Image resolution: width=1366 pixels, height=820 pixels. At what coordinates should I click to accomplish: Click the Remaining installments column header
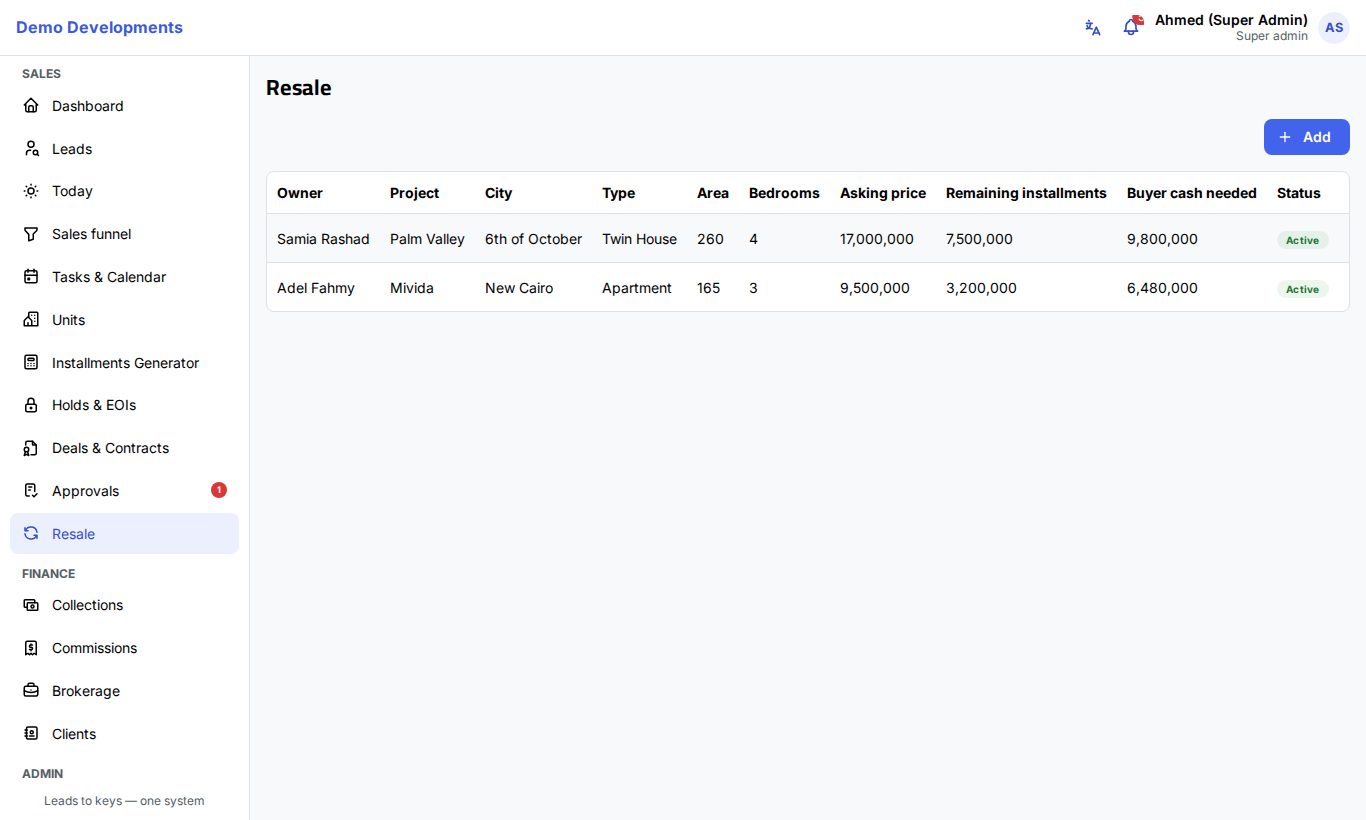pos(1026,193)
